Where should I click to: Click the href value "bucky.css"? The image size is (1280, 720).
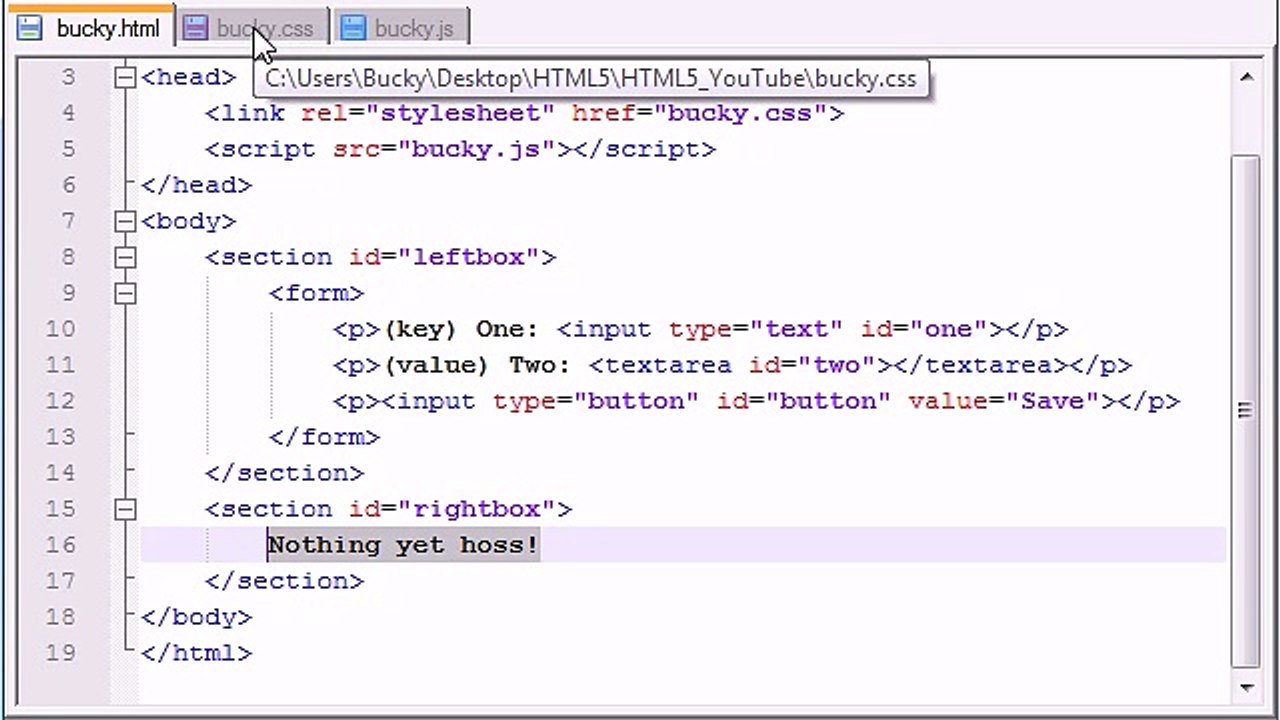[740, 113]
